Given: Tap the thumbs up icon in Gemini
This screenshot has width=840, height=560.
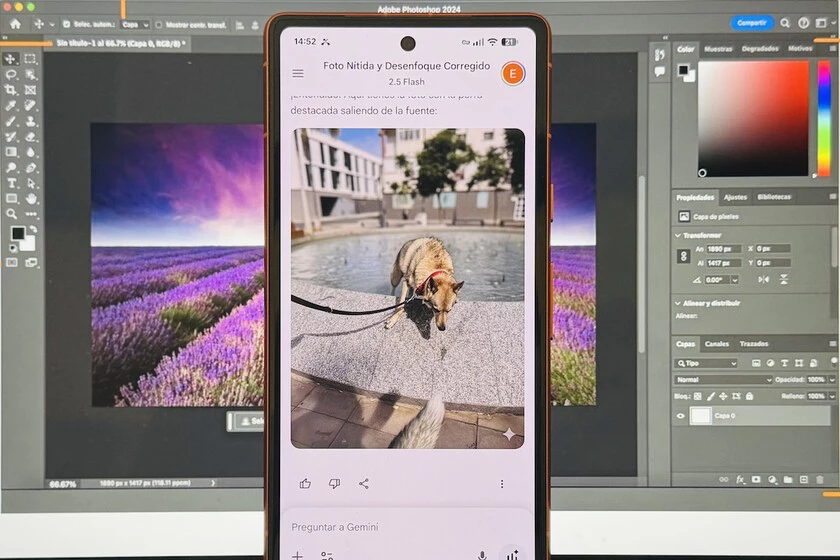Looking at the screenshot, I should [305, 484].
